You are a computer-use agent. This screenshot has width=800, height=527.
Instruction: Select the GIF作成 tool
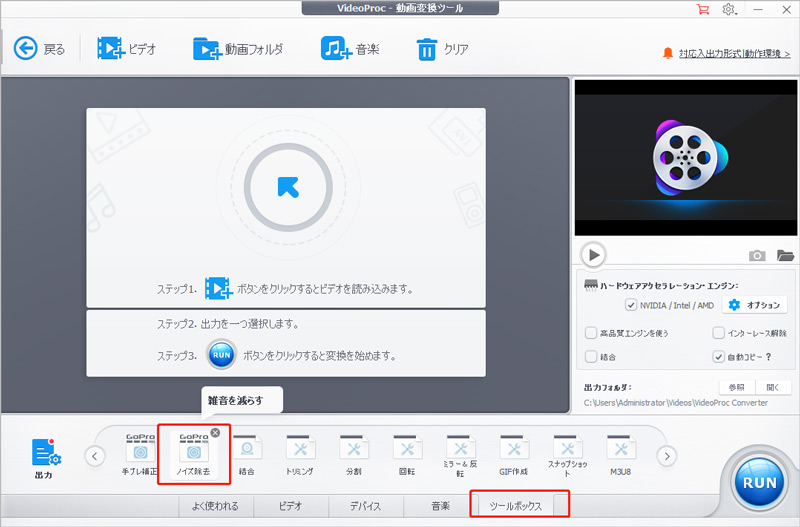tap(514, 454)
